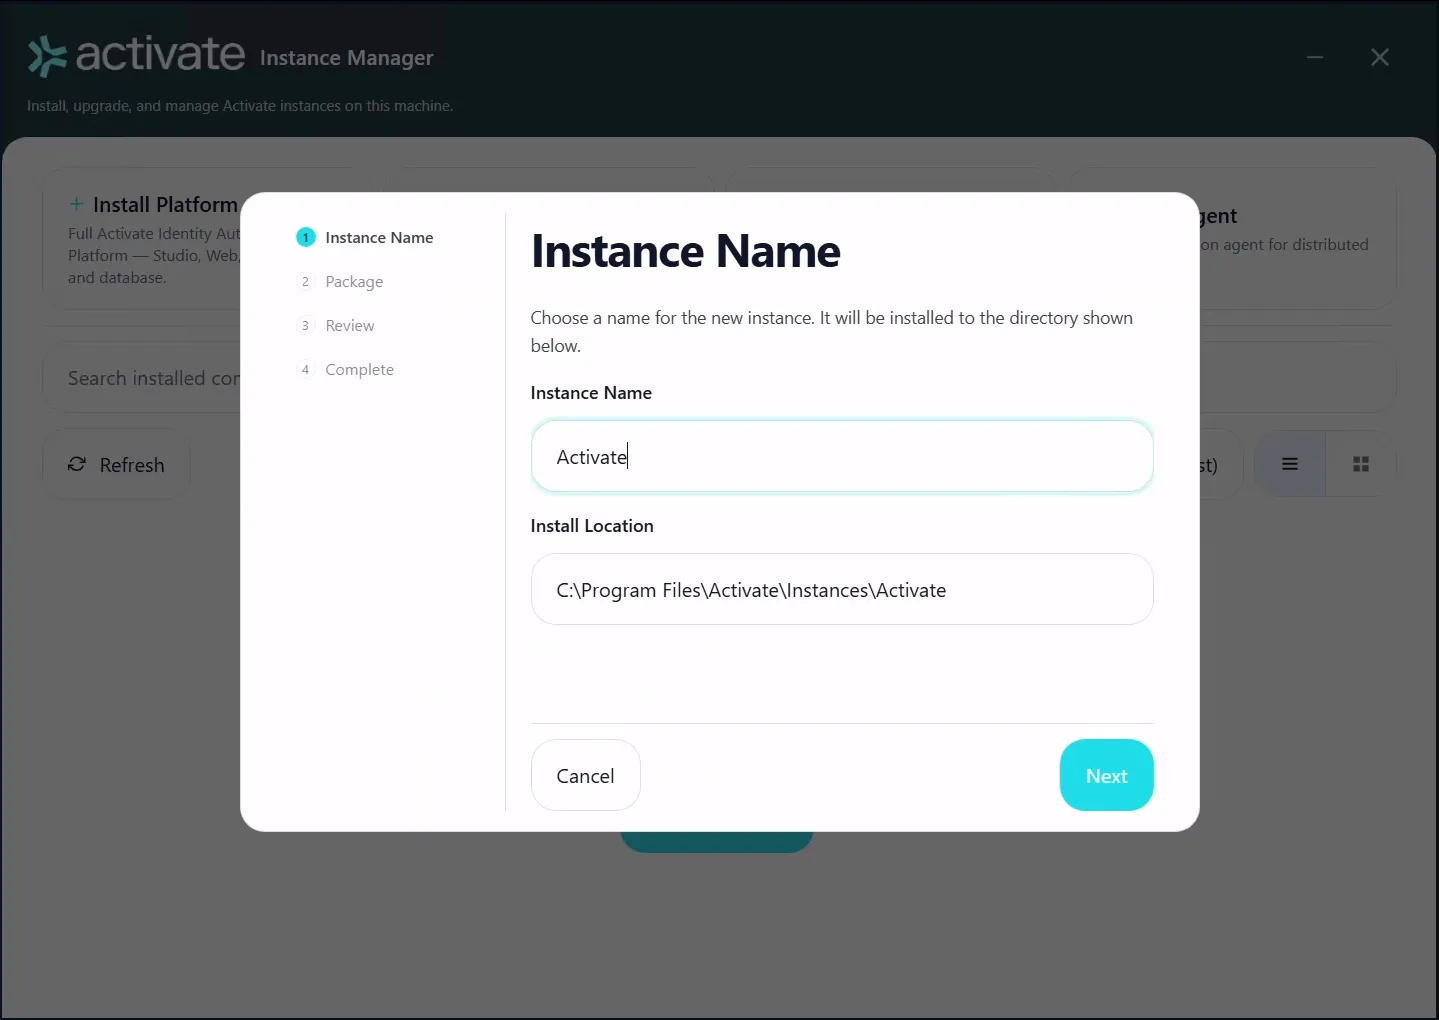Select step 1 circle in wizard
The width and height of the screenshot is (1439, 1020).
pos(306,237)
